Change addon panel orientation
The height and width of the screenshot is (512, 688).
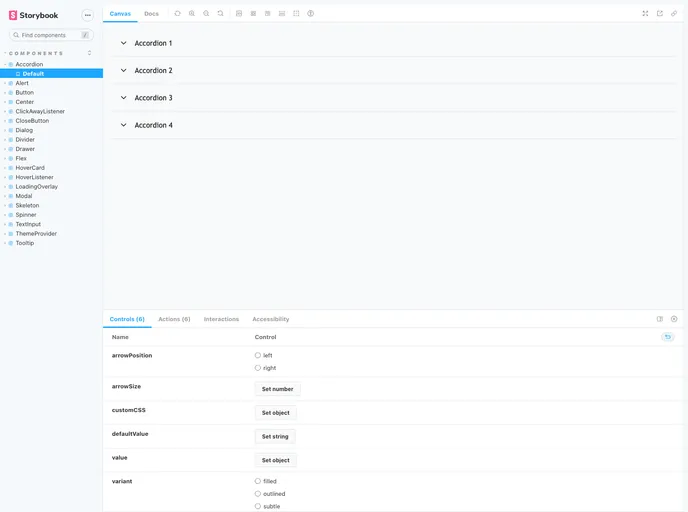[659, 319]
